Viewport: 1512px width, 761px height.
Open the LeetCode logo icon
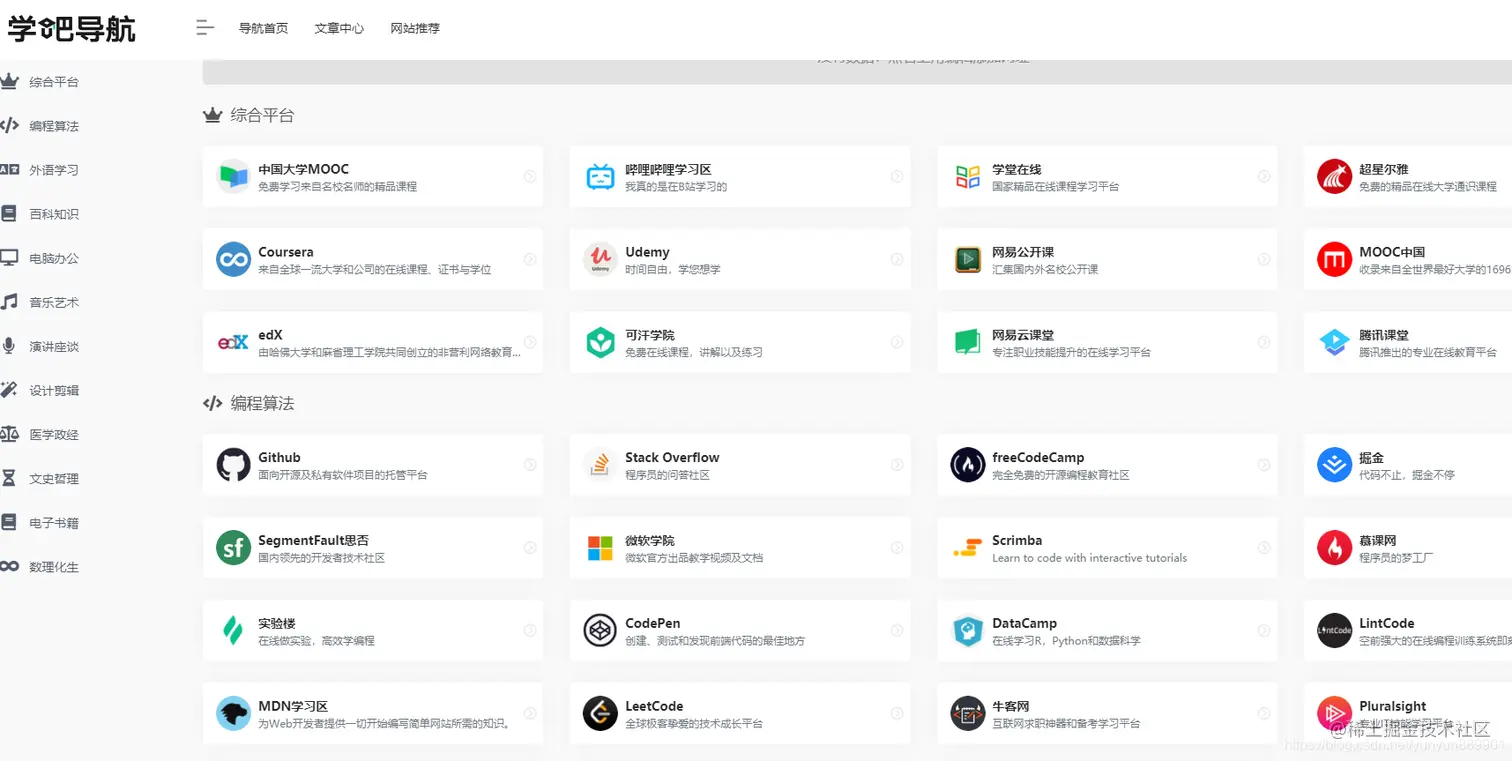coord(600,714)
